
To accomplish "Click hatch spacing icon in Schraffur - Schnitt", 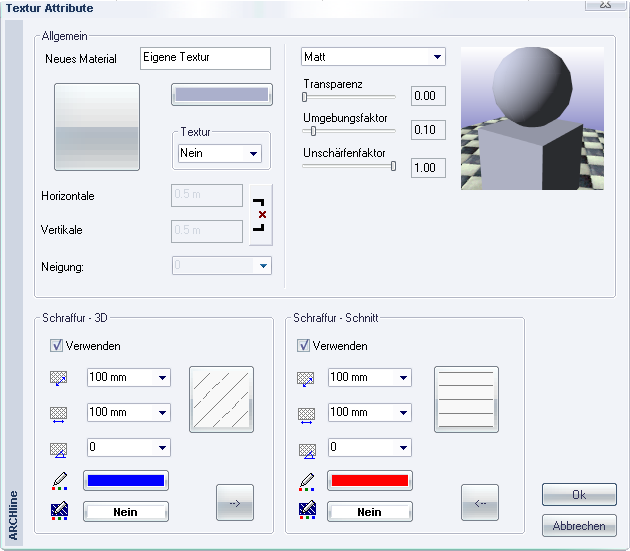I will [x=306, y=415].
